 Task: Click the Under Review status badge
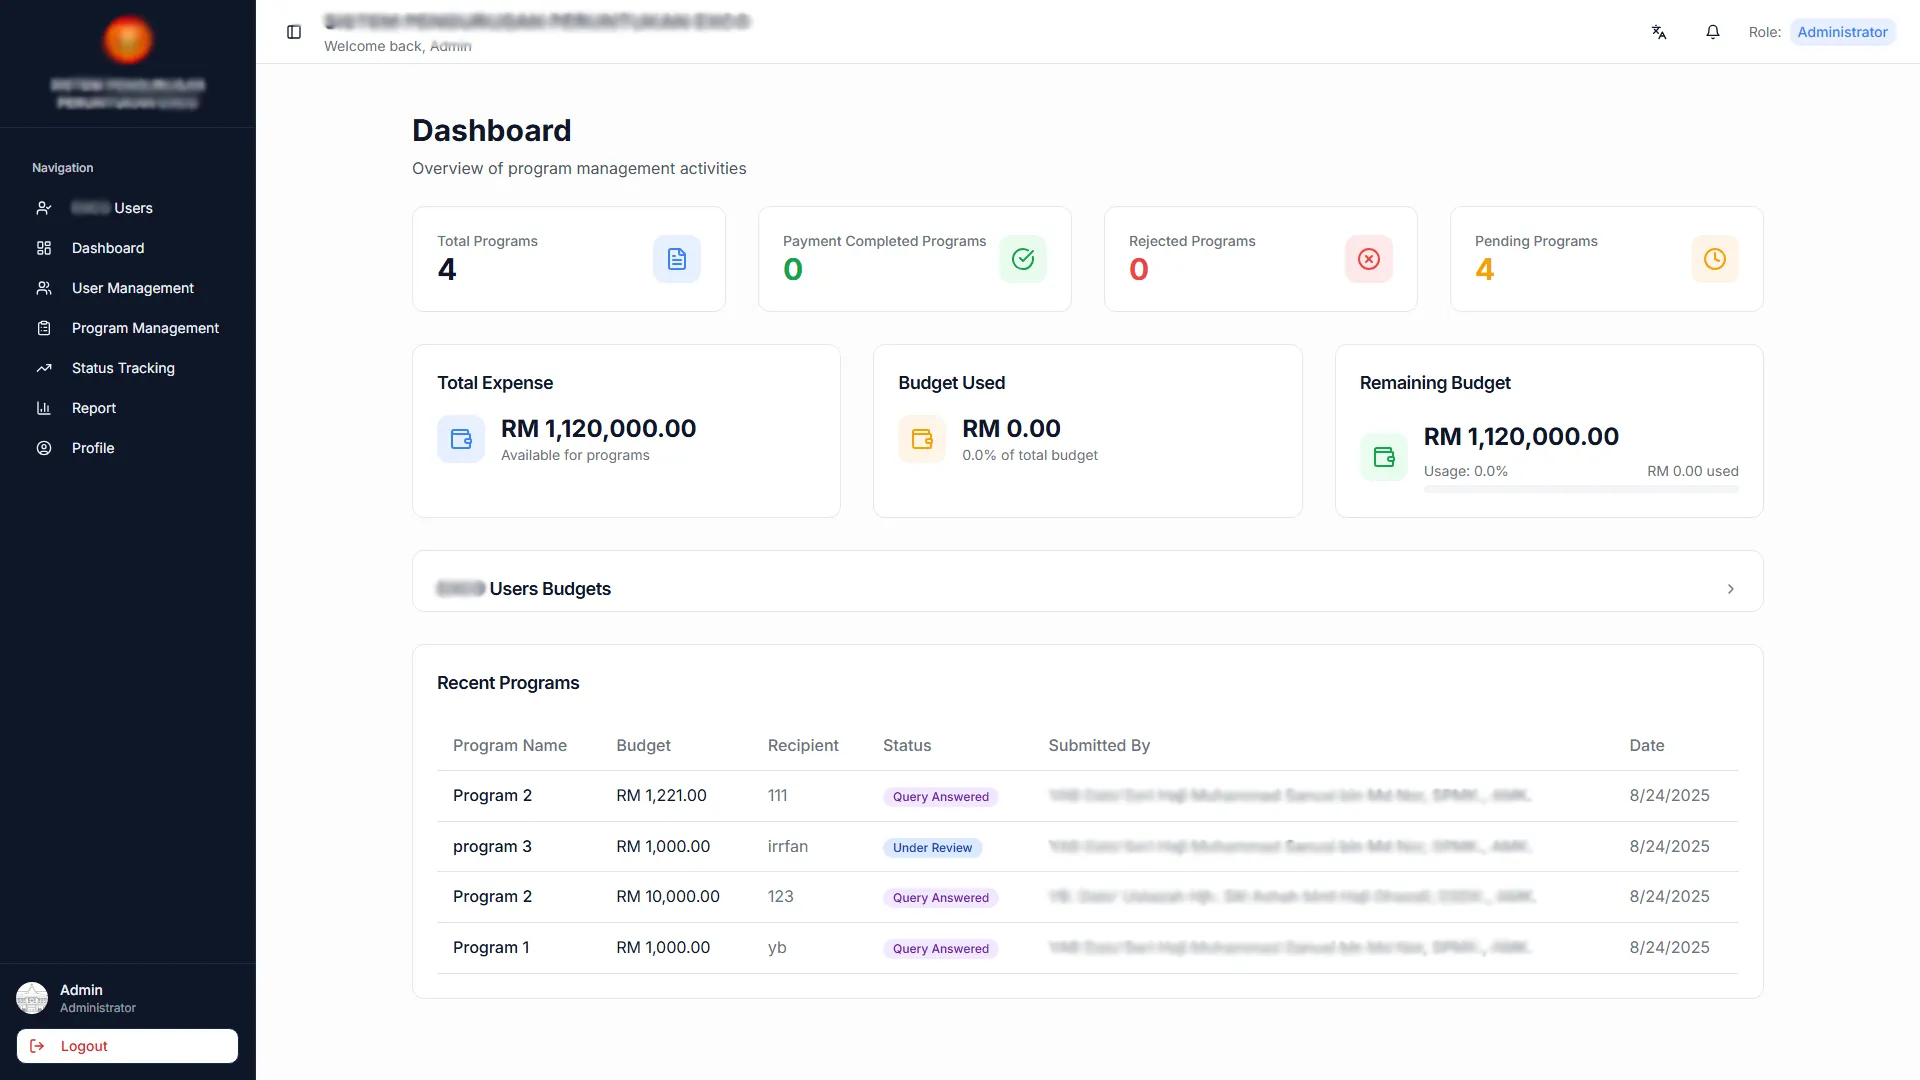pos(932,848)
